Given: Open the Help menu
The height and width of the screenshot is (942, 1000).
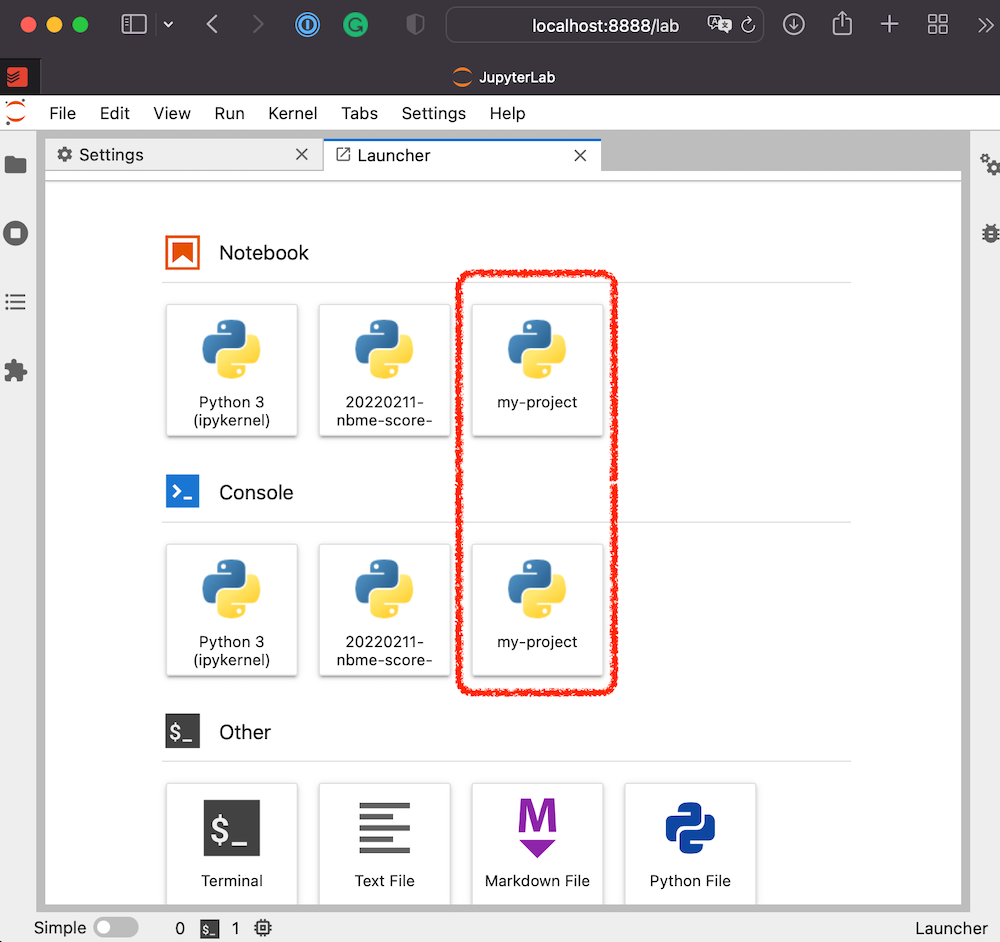Looking at the screenshot, I should pyautogui.click(x=508, y=114).
